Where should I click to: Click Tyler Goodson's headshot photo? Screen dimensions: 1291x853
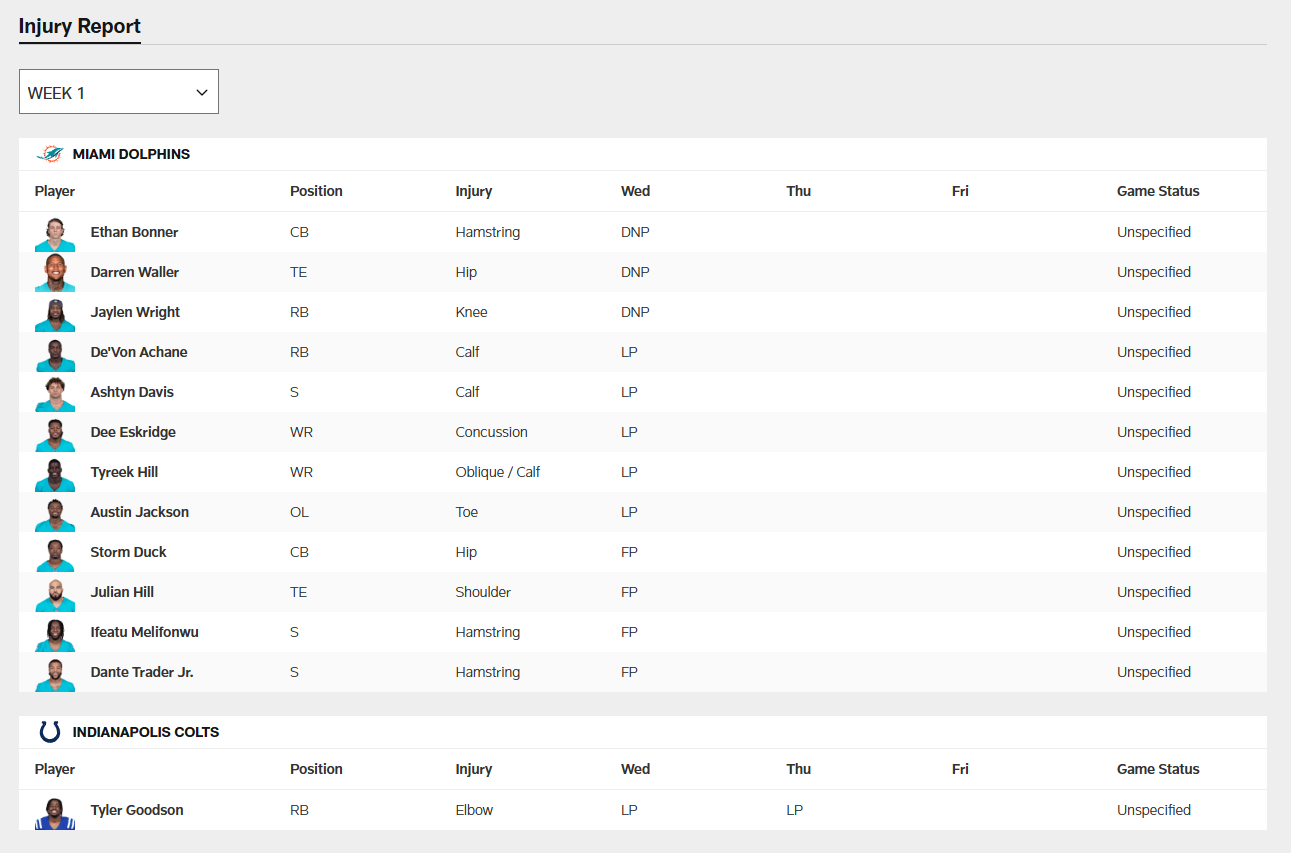point(54,811)
